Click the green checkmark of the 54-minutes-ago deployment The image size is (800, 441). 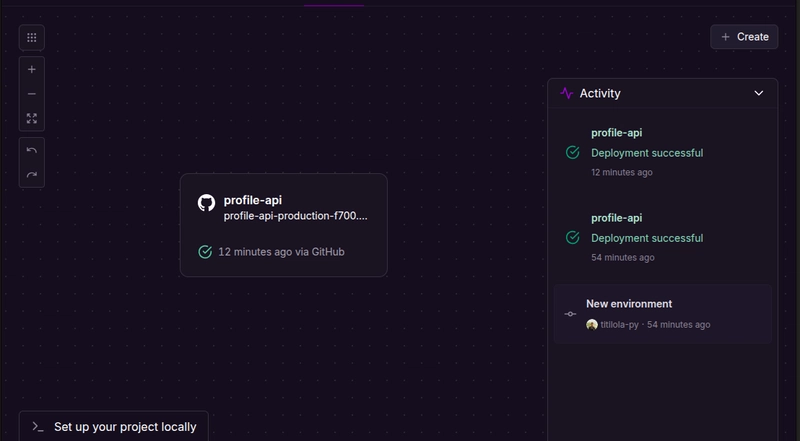click(572, 238)
